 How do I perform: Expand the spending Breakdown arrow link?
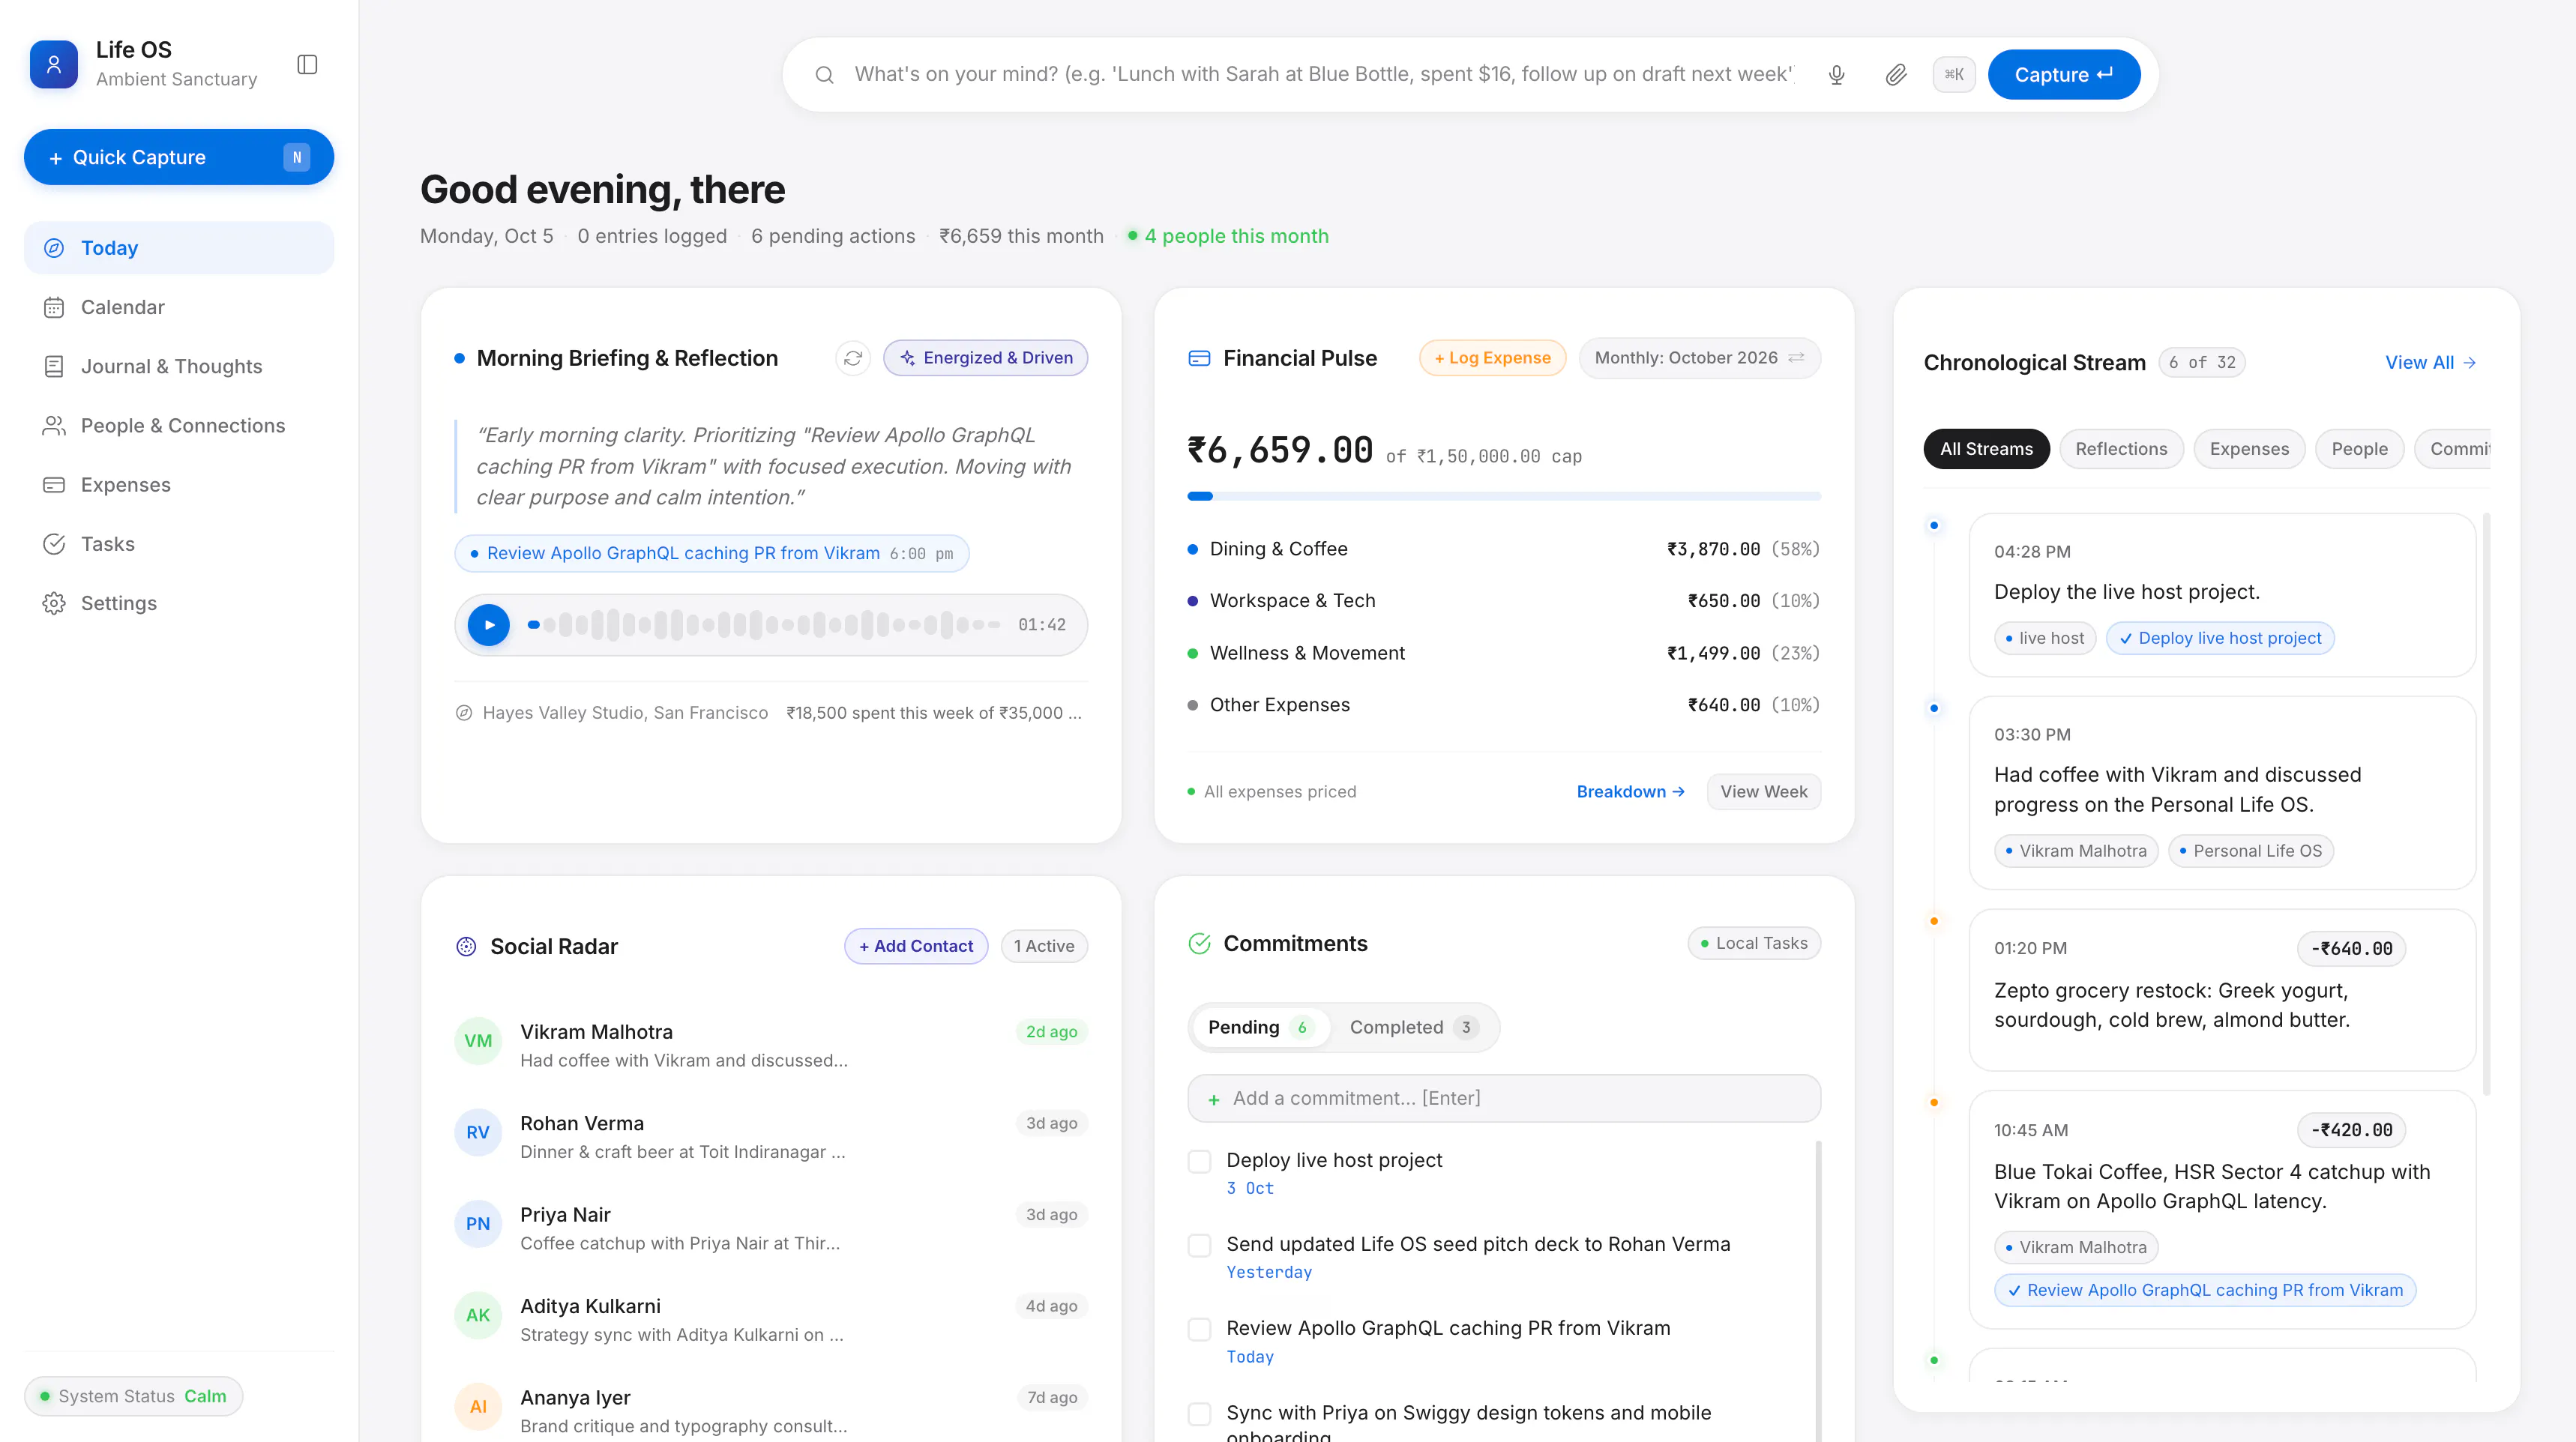coord(1630,791)
